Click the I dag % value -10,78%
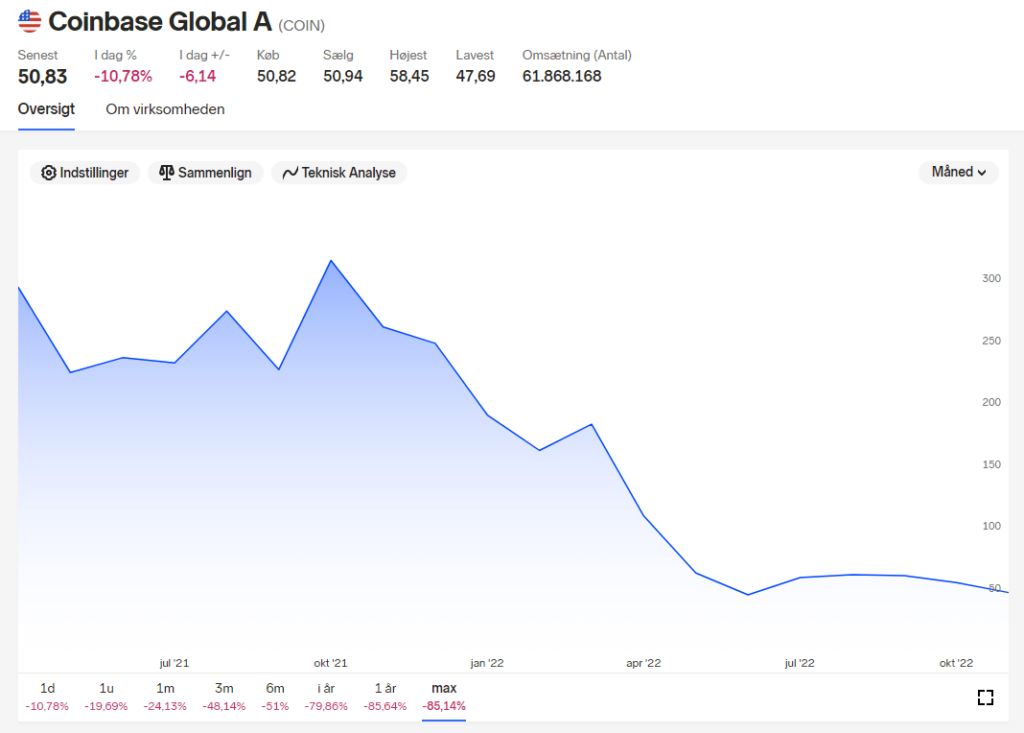 [x=123, y=76]
